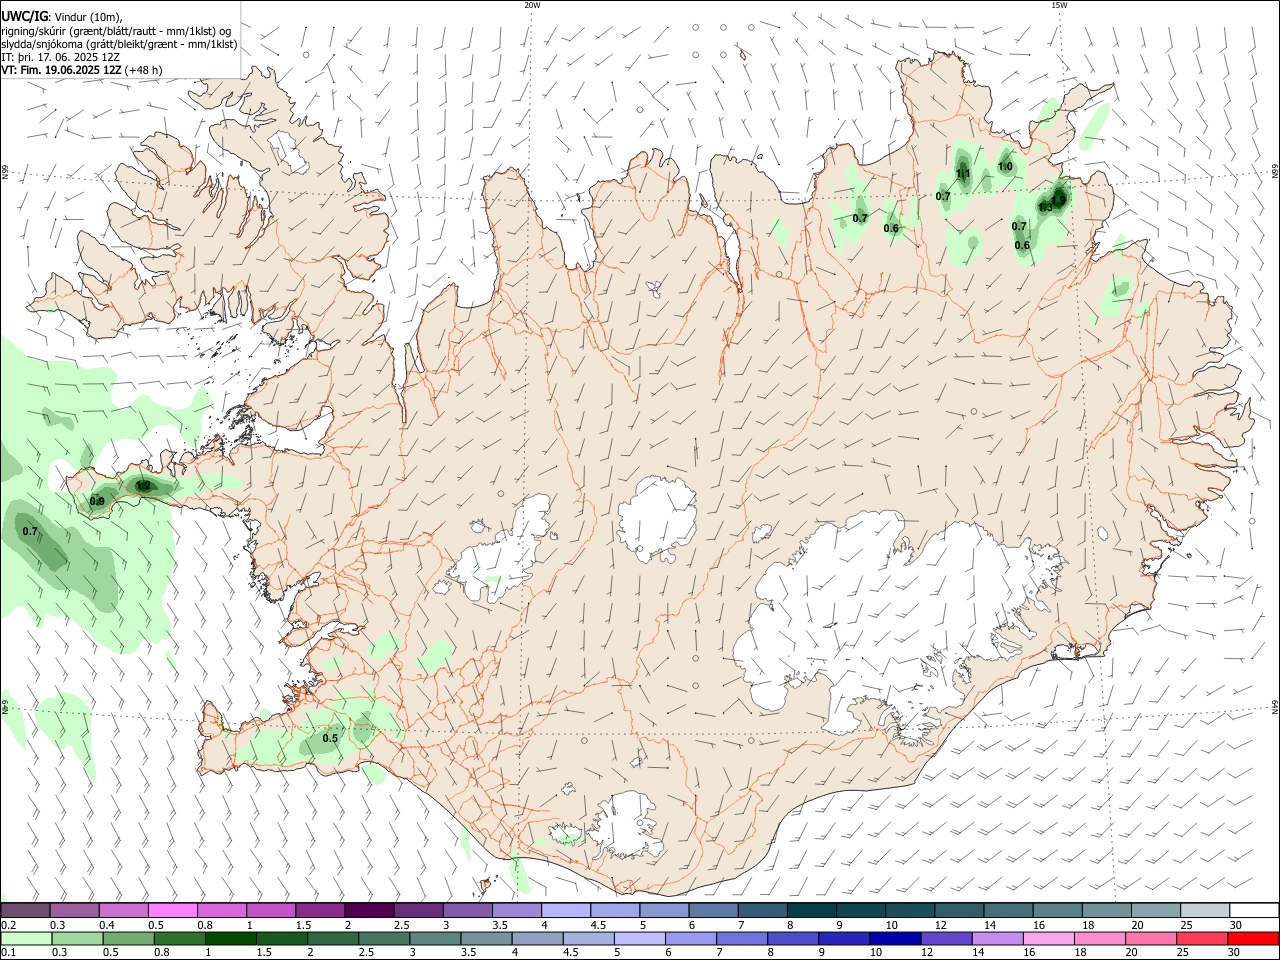
Task: Select the grey-green 3–3.5 swatch, lower scale
Action: (434, 938)
